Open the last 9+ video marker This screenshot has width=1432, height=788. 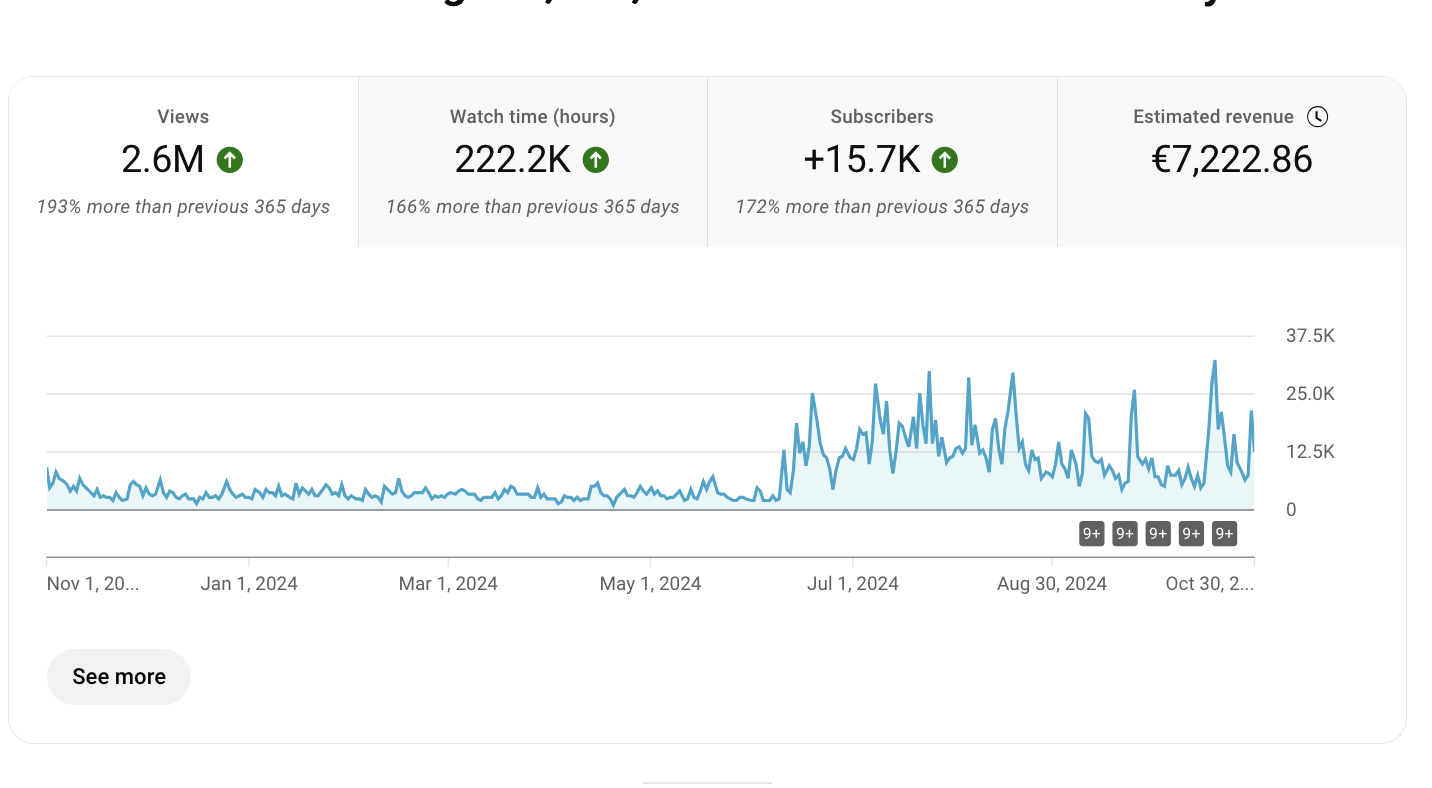[1224, 534]
